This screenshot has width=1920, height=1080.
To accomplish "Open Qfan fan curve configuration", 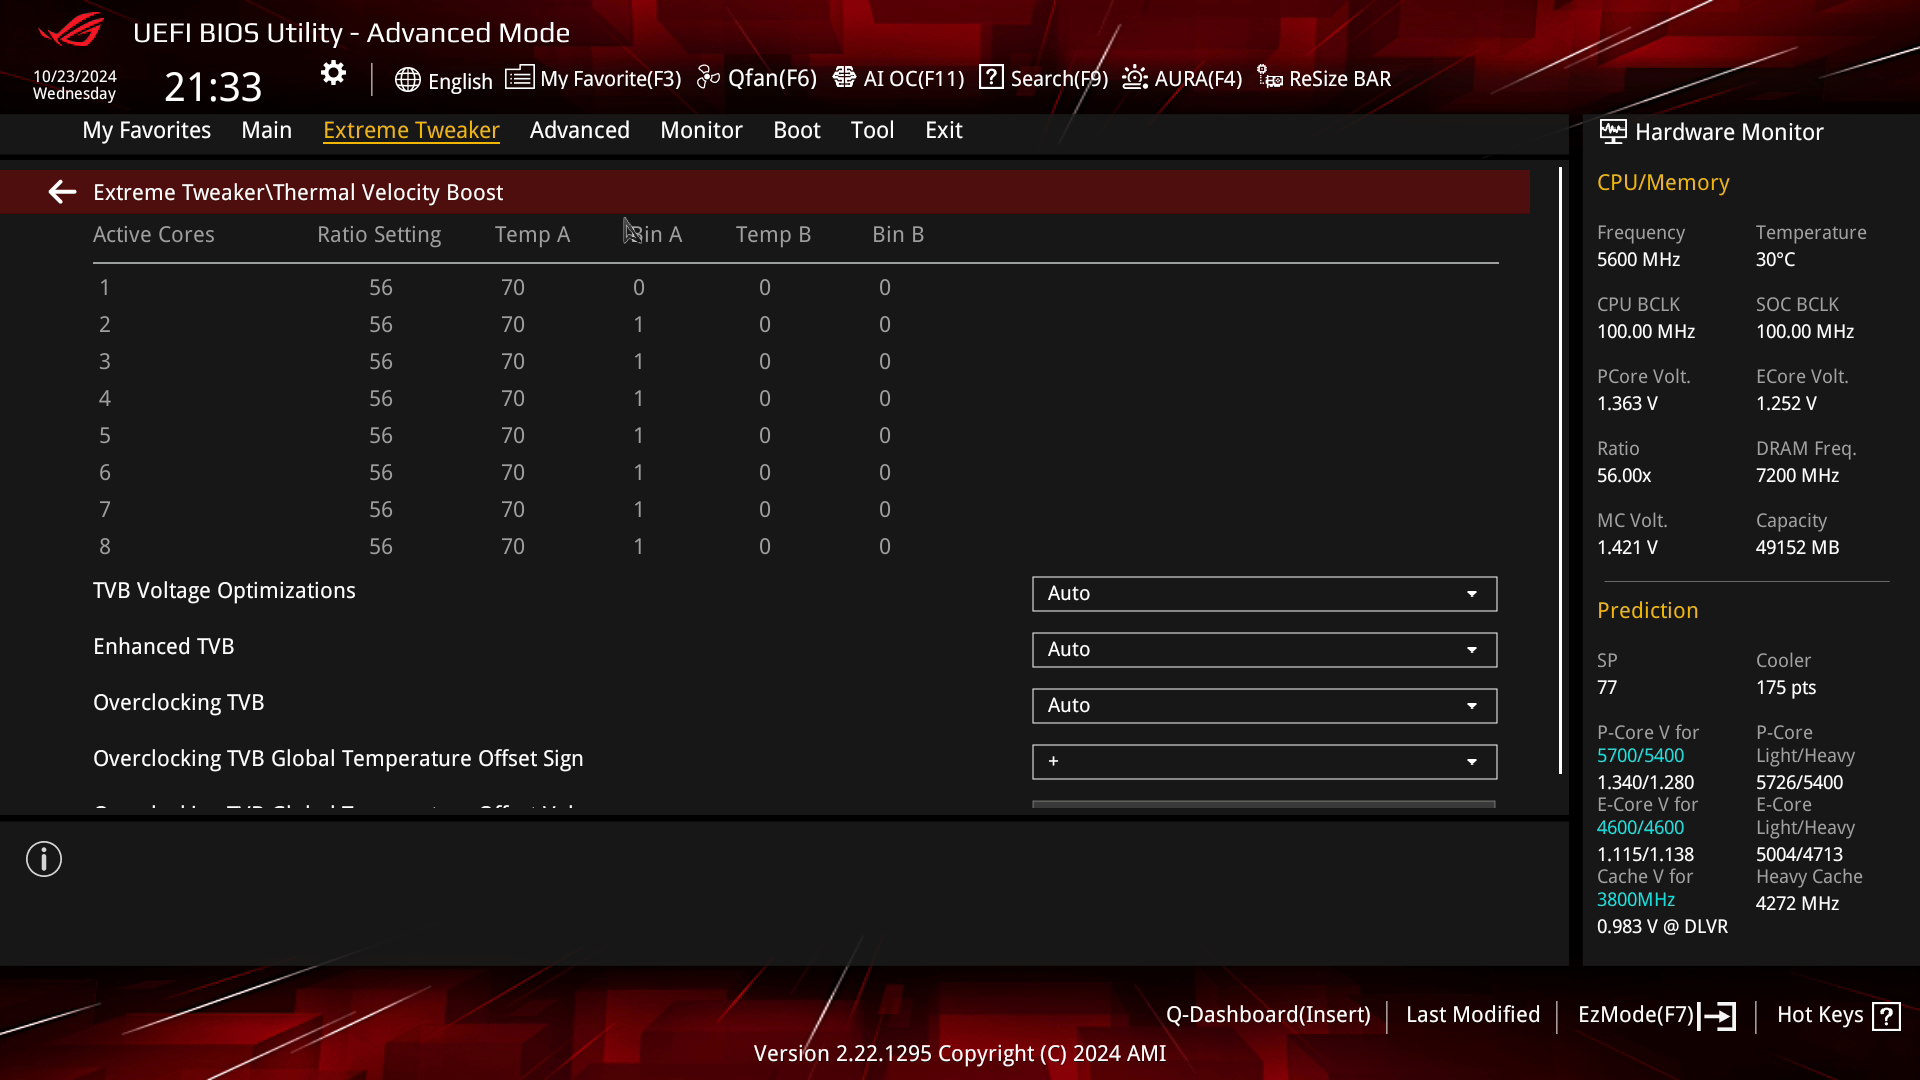I will tap(758, 78).
